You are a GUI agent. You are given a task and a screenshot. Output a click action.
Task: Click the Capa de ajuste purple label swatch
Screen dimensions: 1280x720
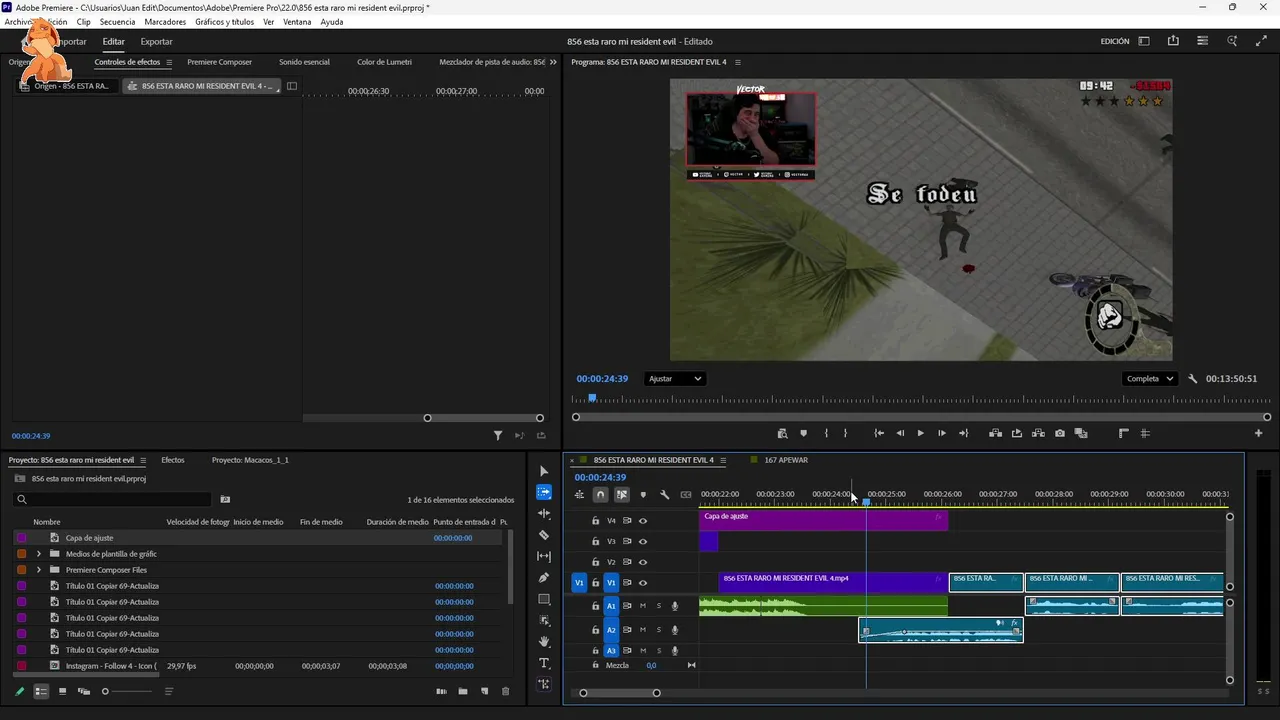point(22,538)
